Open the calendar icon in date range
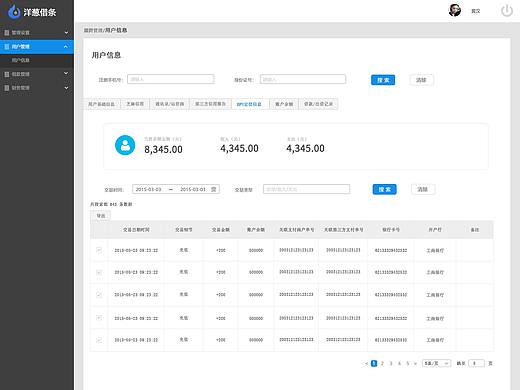Screen dimensions: 520x390 (x=214, y=189)
